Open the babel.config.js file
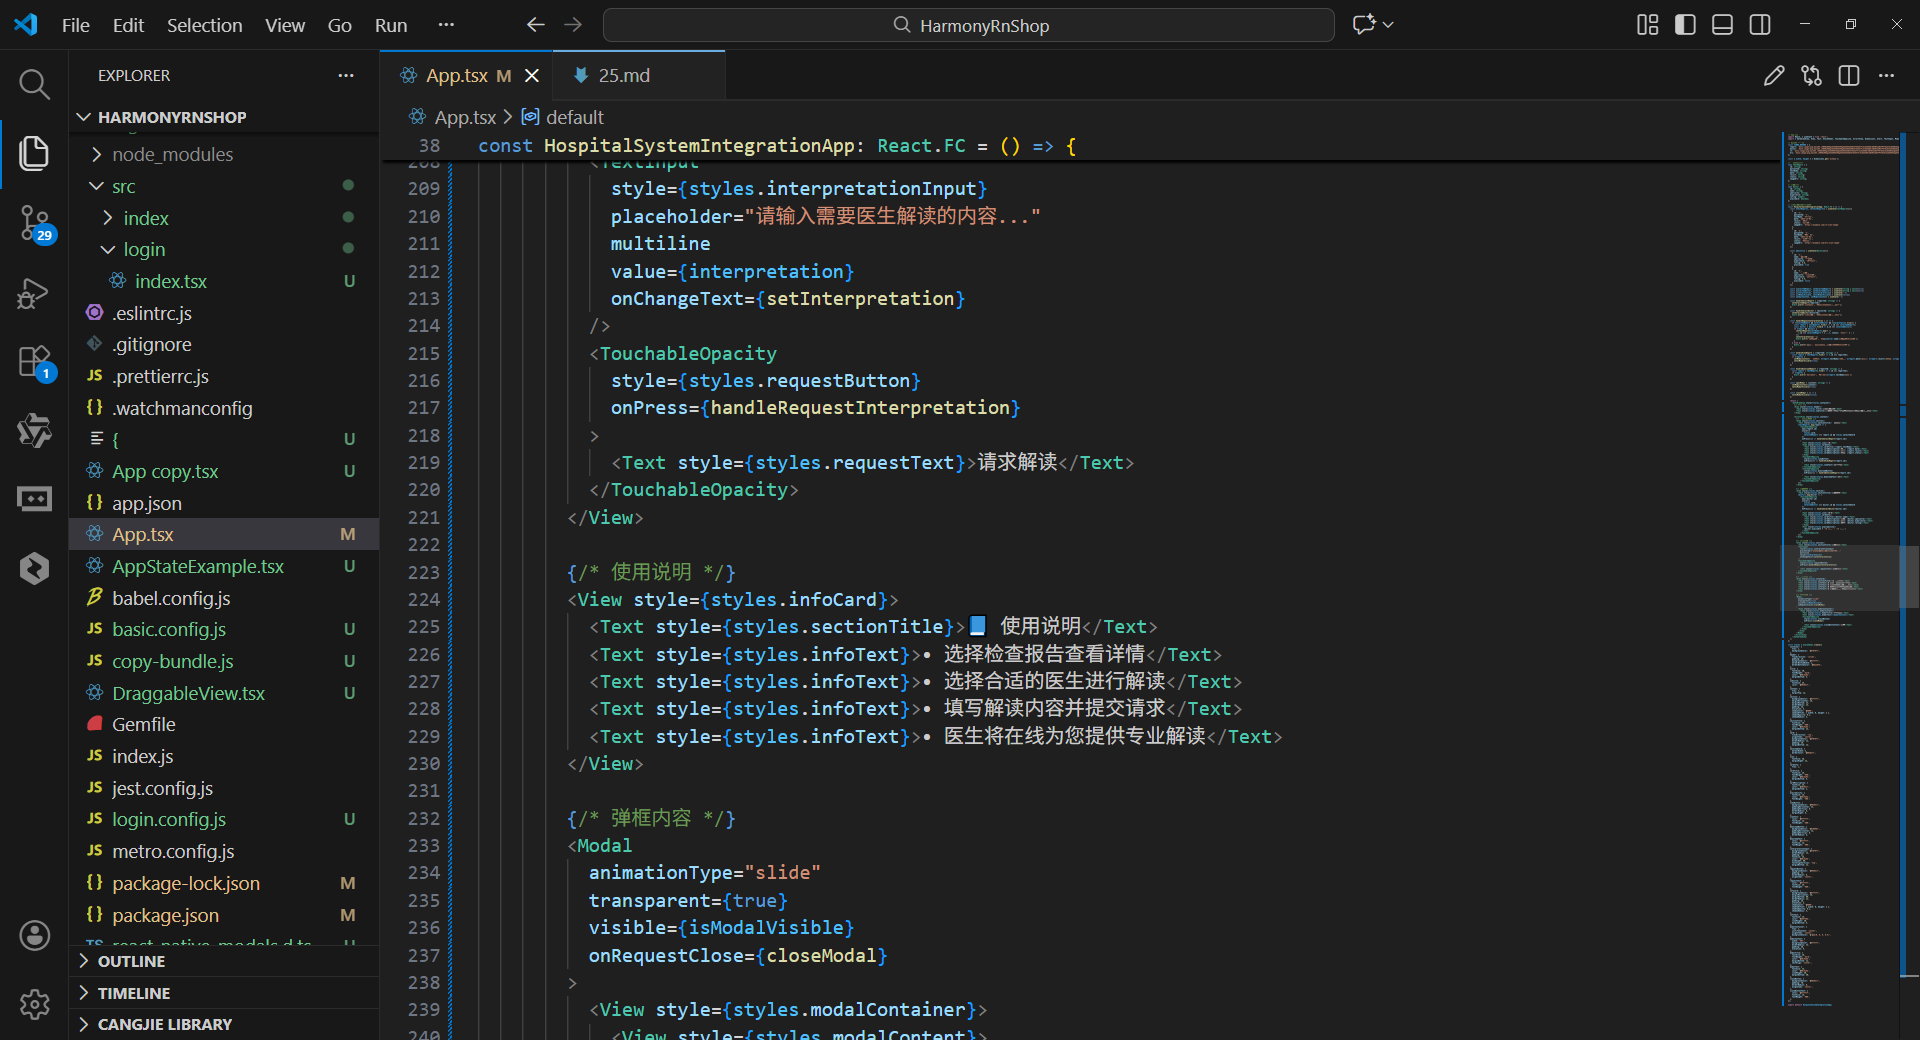The height and width of the screenshot is (1040, 1920). 224,598
